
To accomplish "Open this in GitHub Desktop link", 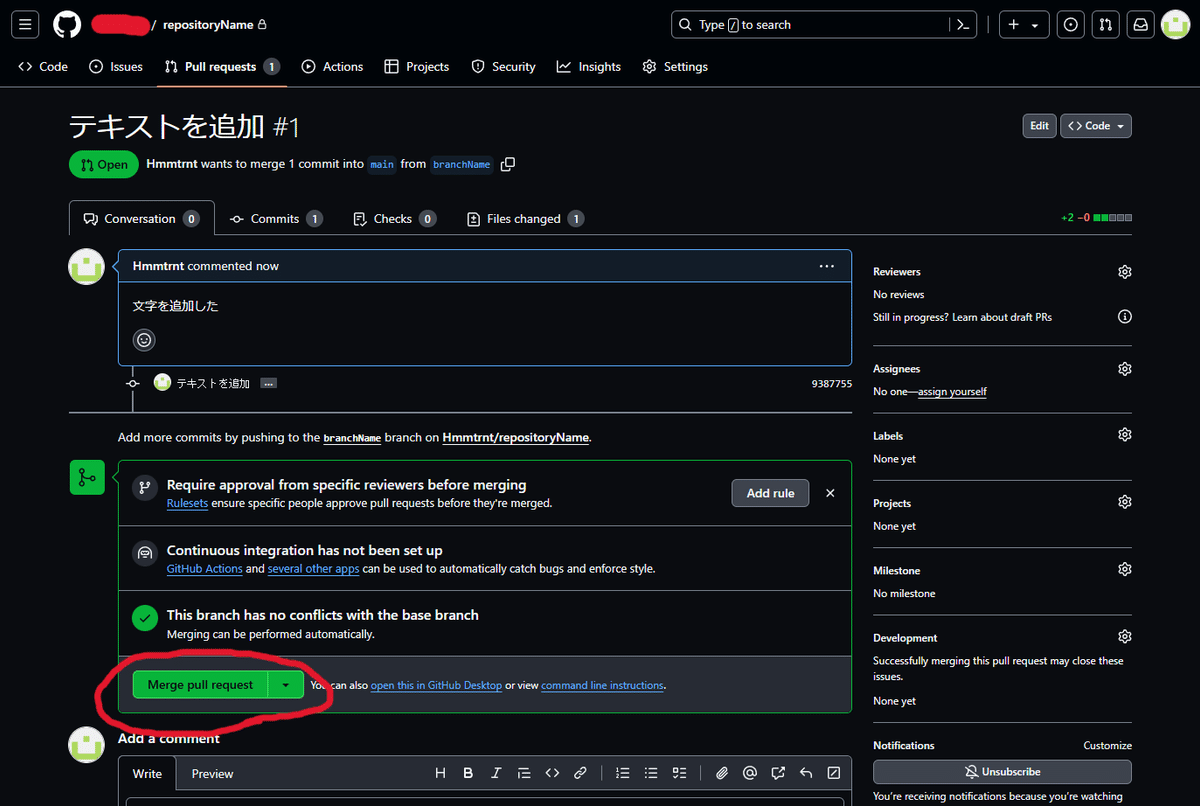I will pos(436,686).
